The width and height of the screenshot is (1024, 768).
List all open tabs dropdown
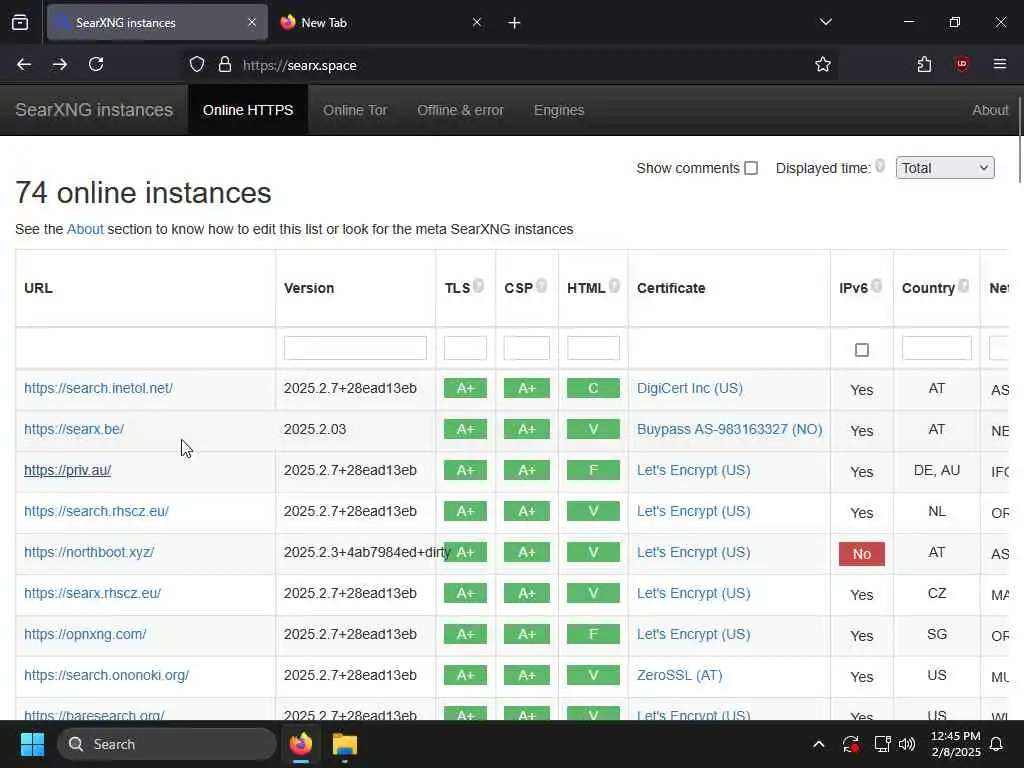point(825,22)
